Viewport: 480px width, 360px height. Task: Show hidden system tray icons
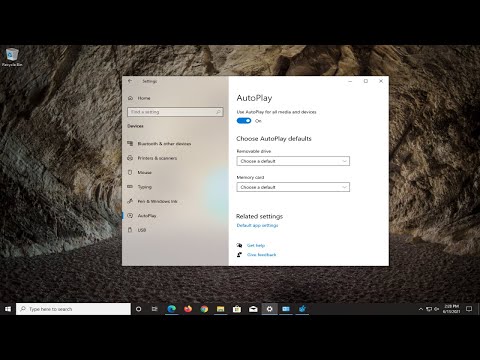(x=421, y=309)
